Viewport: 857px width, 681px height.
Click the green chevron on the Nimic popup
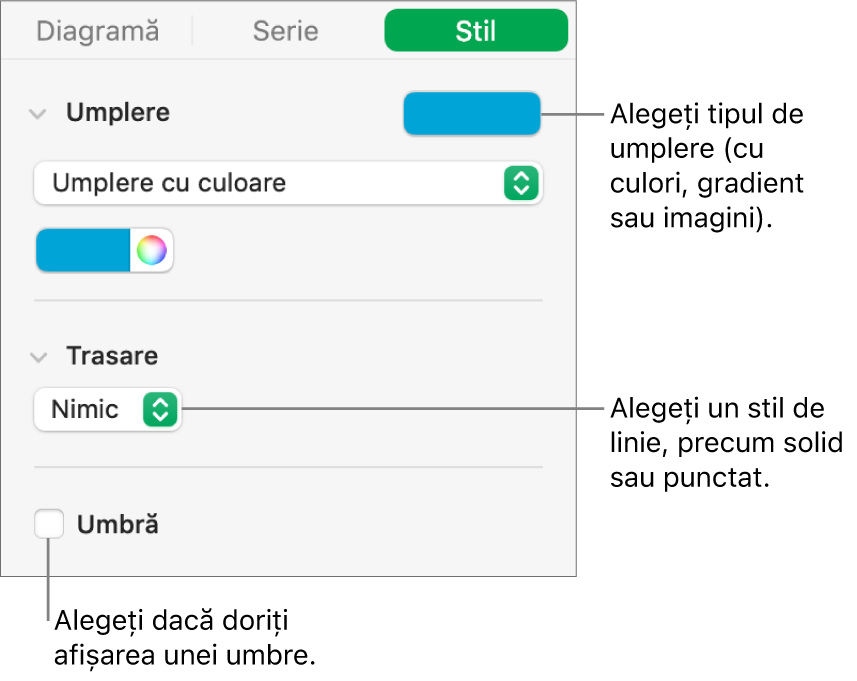pyautogui.click(x=160, y=409)
